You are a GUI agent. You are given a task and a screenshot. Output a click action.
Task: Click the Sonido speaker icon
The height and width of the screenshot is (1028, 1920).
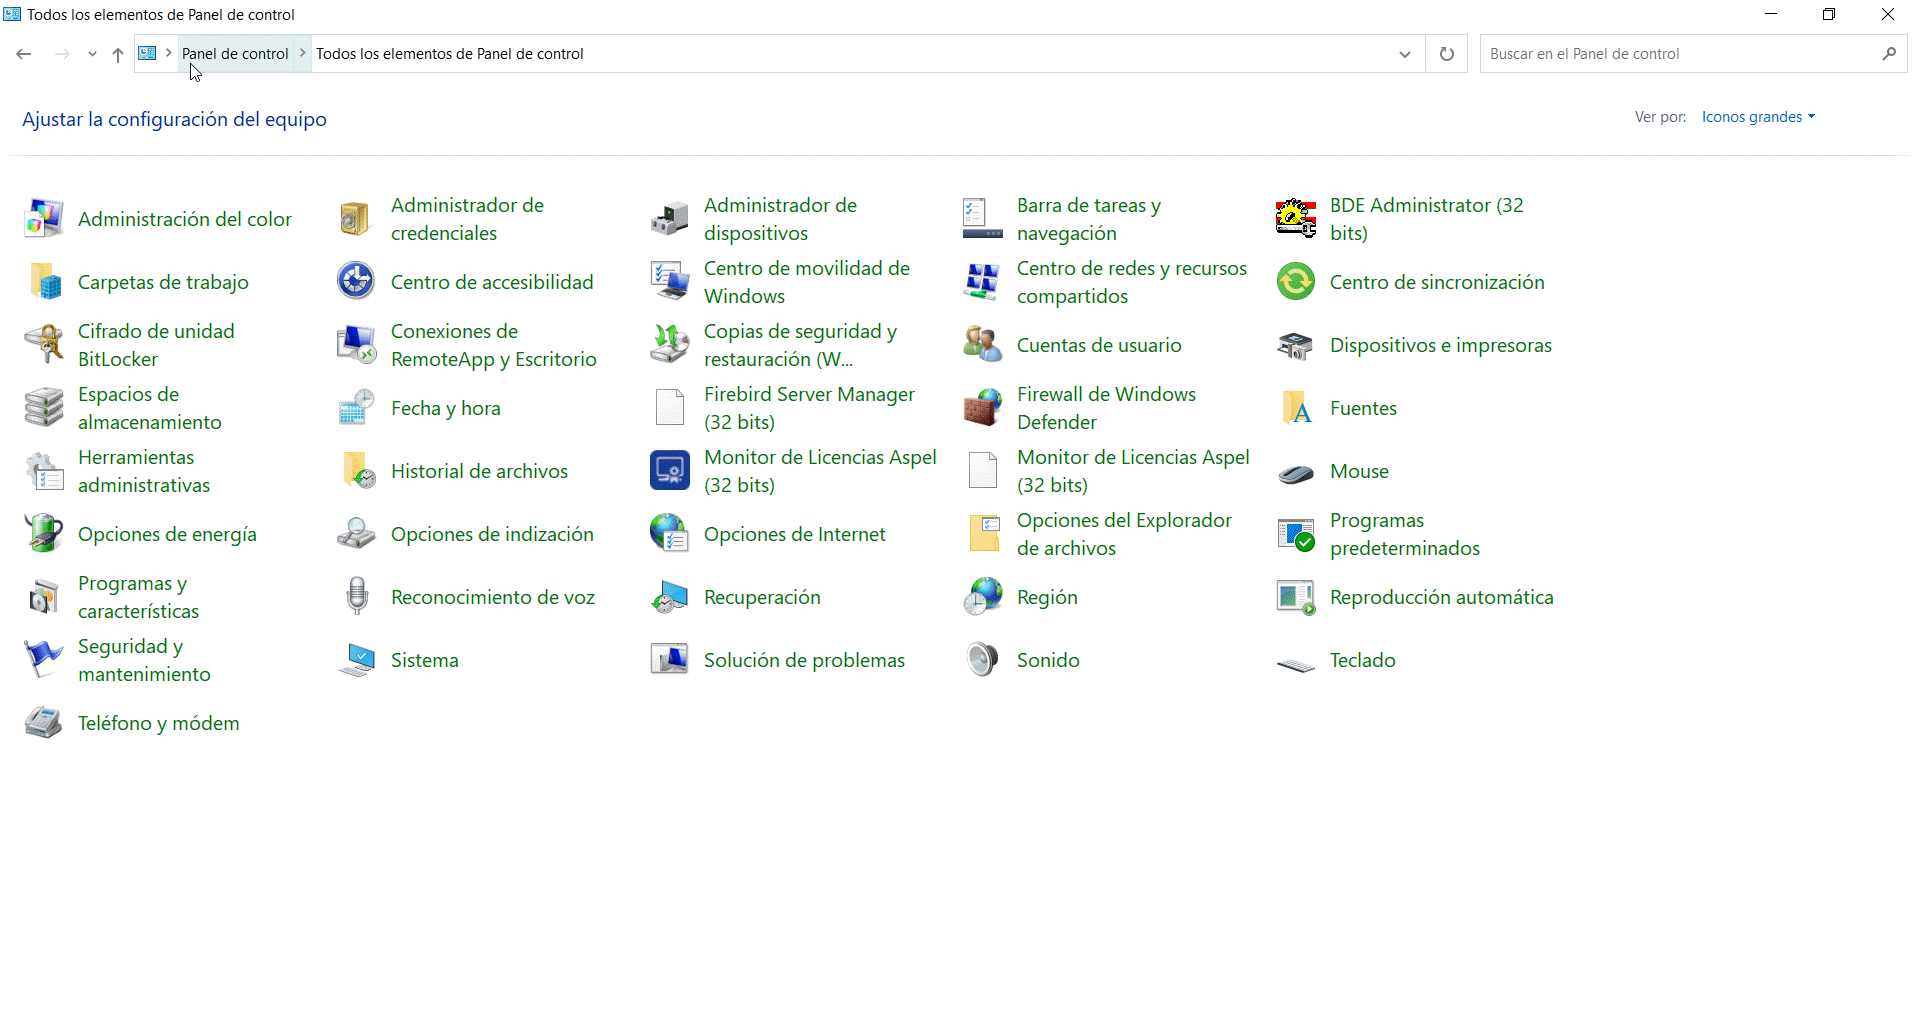[x=982, y=660]
